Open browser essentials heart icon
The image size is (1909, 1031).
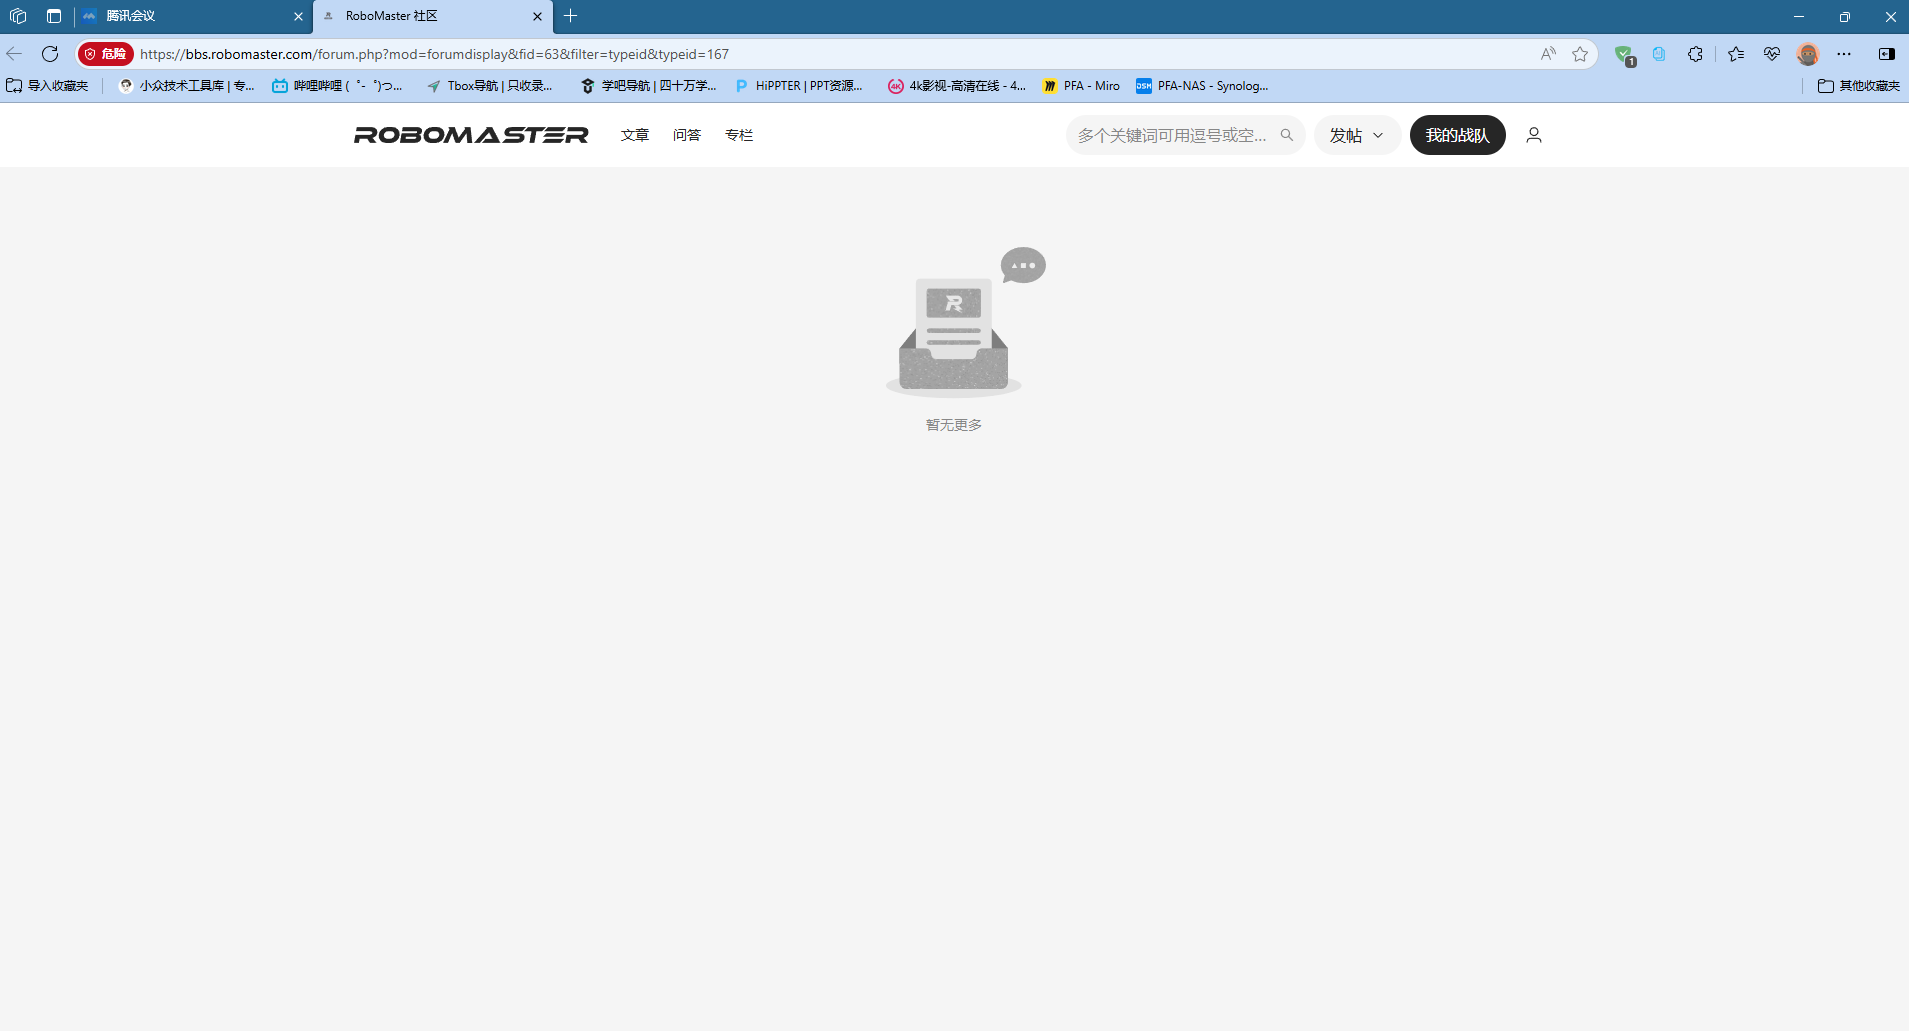point(1772,54)
